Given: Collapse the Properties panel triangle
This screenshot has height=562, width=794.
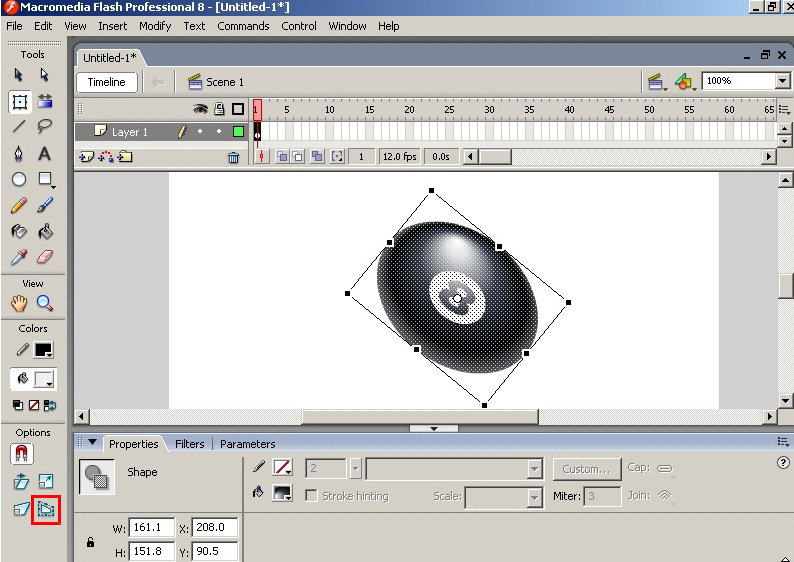Looking at the screenshot, I should pyautogui.click(x=92, y=442).
